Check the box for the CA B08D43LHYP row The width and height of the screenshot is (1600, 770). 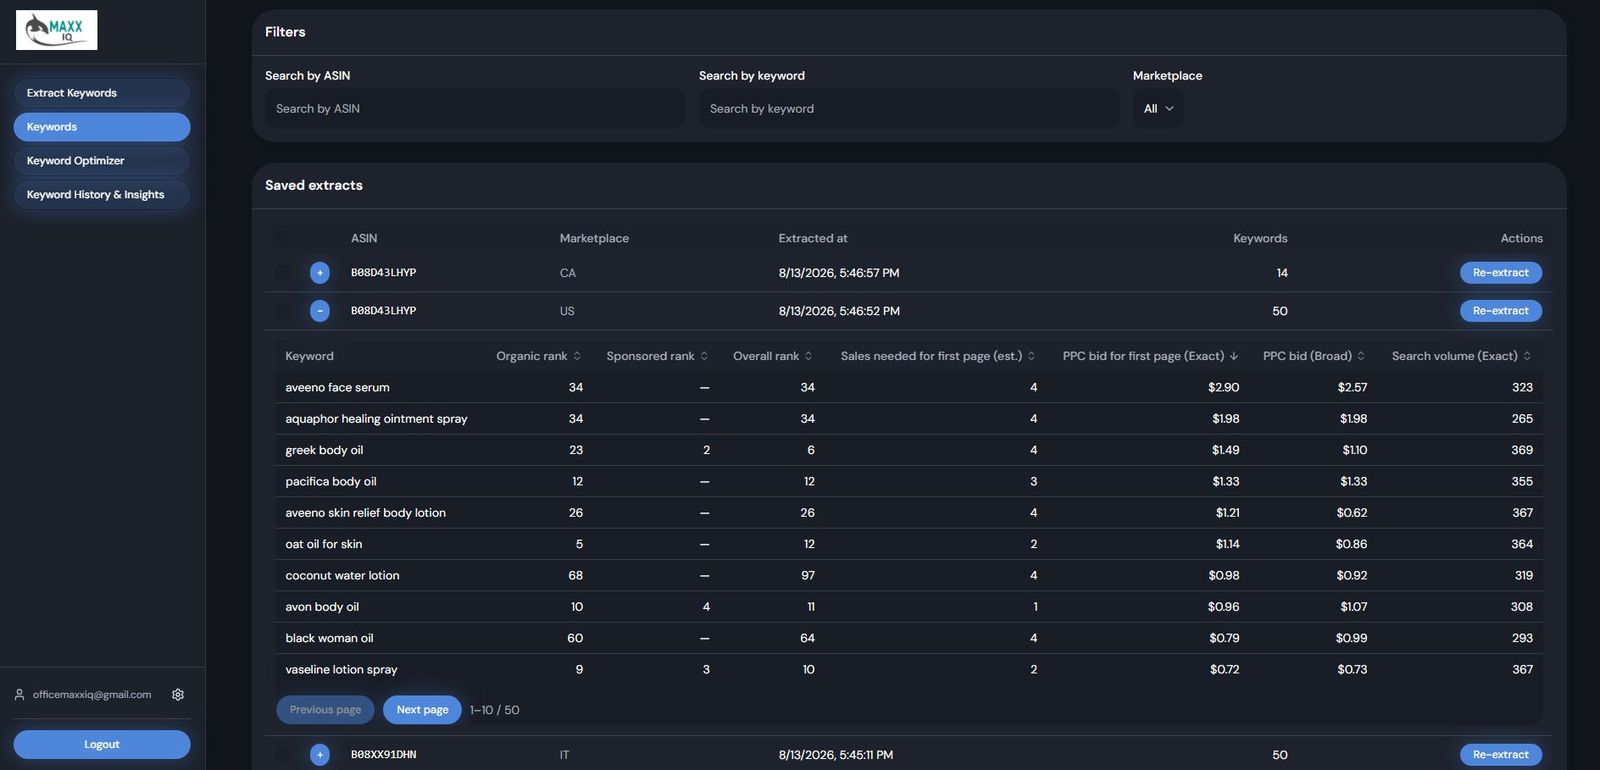pyautogui.click(x=282, y=273)
